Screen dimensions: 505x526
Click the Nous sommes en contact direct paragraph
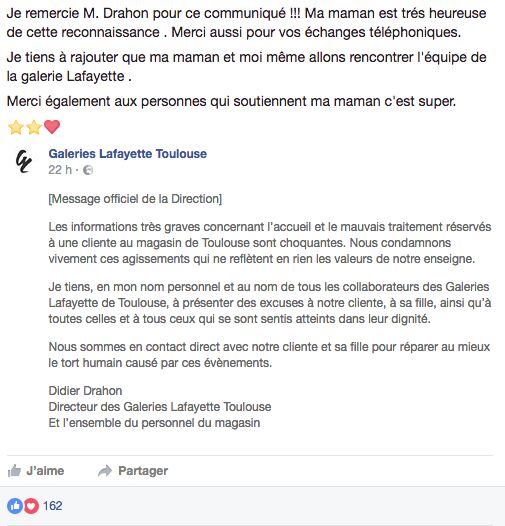269,355
